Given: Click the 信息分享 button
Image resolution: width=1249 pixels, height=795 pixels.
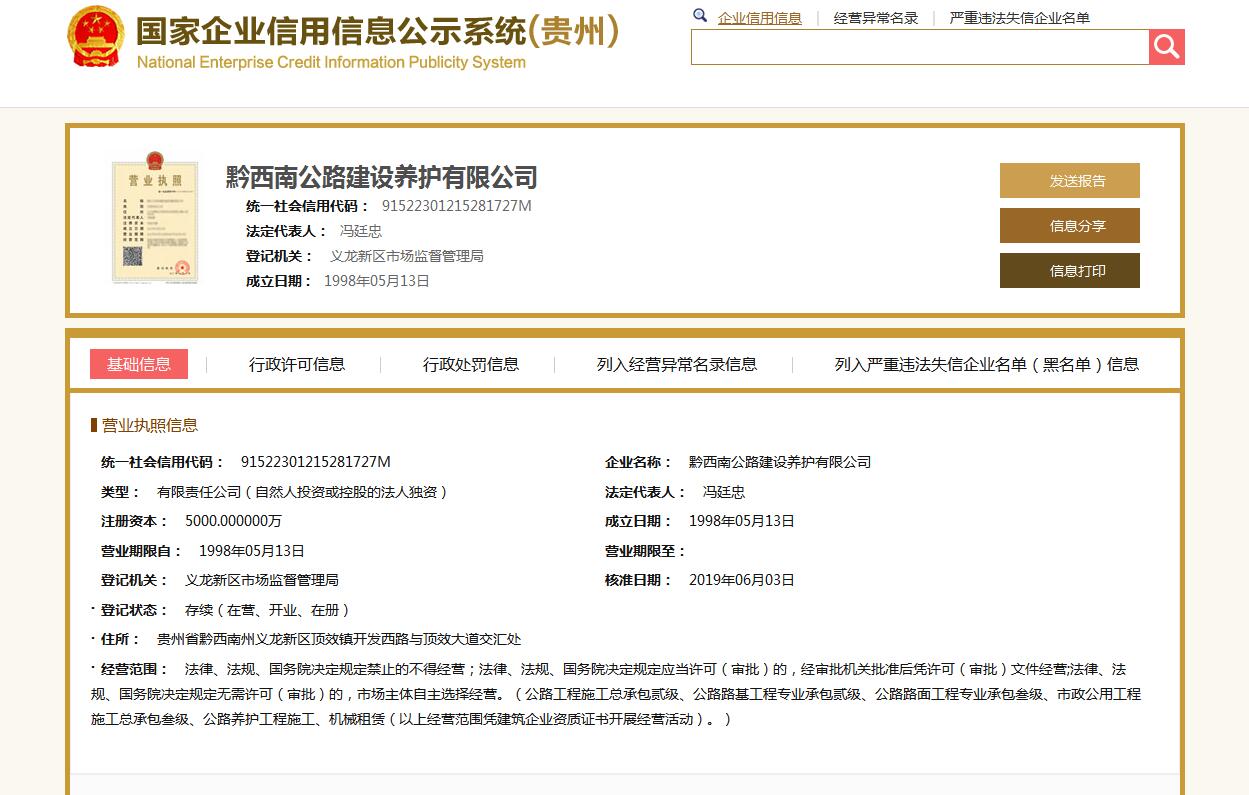Looking at the screenshot, I should (1069, 225).
